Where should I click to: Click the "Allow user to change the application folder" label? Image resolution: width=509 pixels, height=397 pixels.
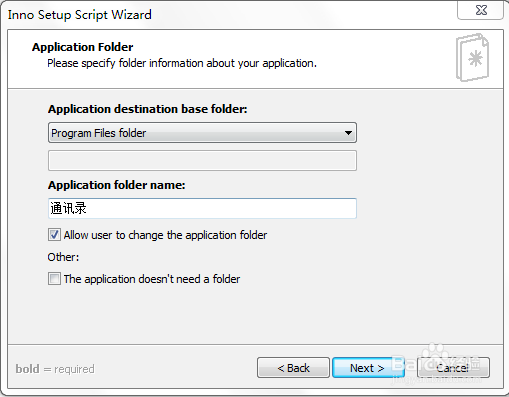point(165,235)
